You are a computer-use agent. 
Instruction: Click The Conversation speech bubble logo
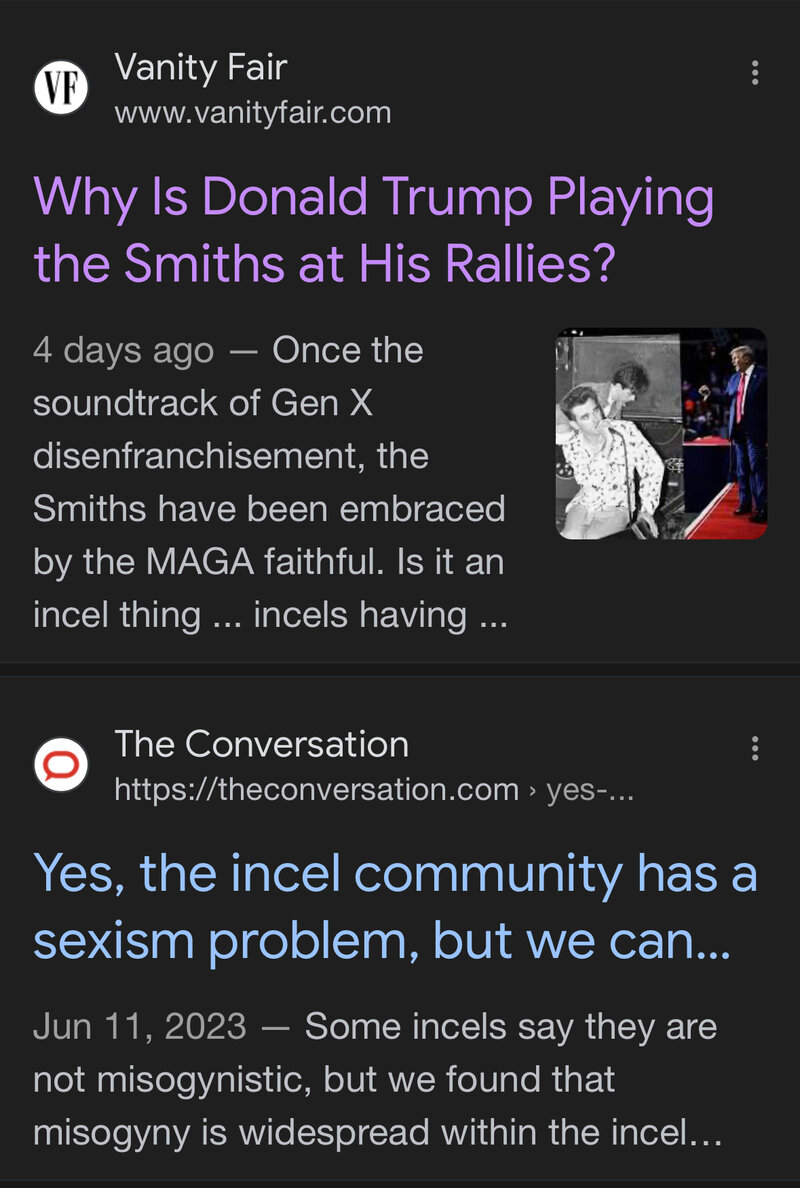61,766
